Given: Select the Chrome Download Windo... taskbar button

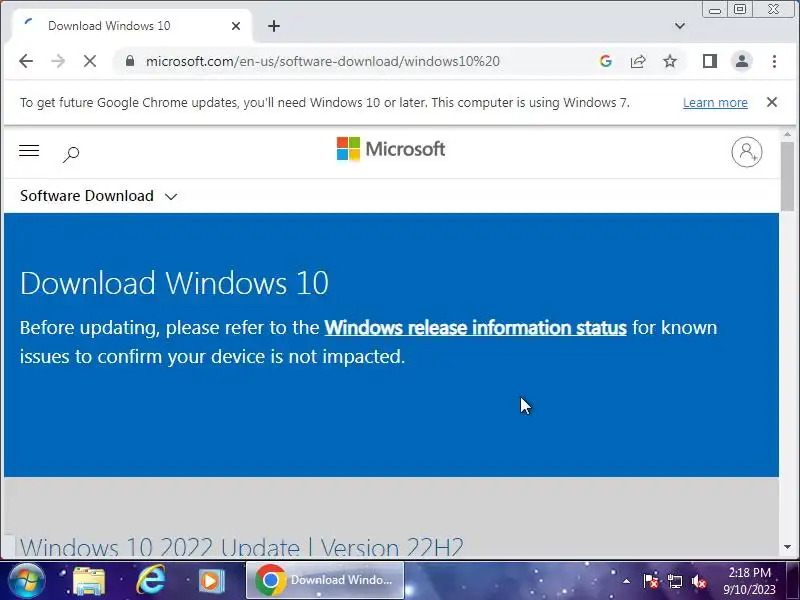Looking at the screenshot, I should 325,580.
